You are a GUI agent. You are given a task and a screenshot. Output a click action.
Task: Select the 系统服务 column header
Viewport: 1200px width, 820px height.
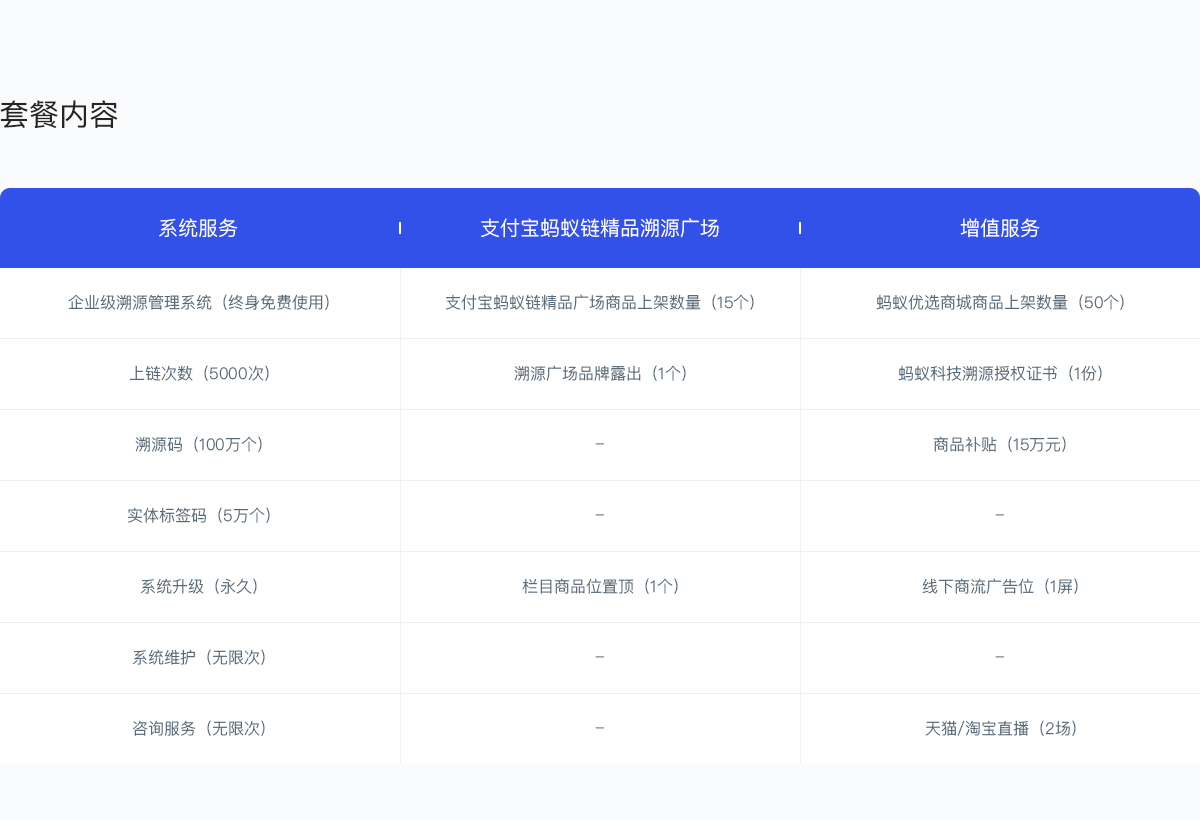(199, 228)
